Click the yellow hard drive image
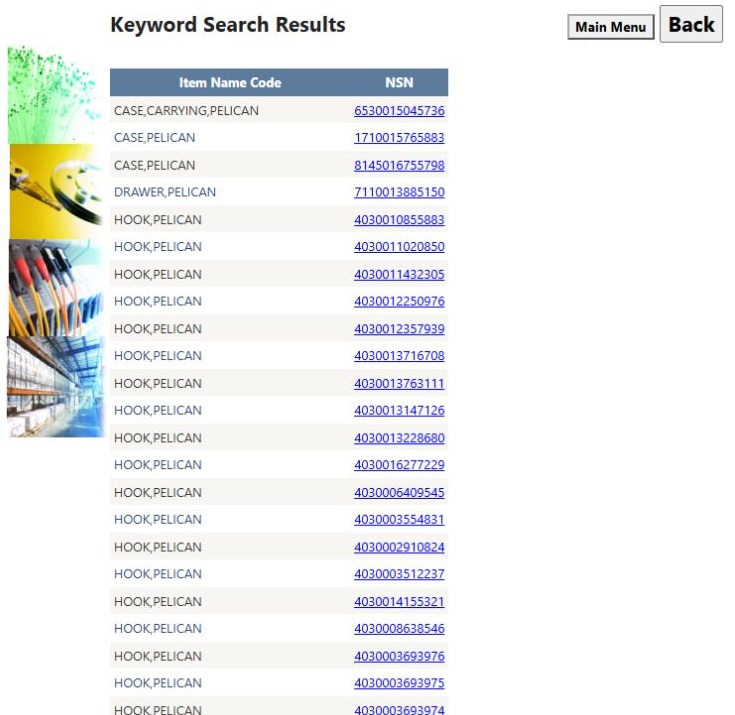 (x=56, y=192)
